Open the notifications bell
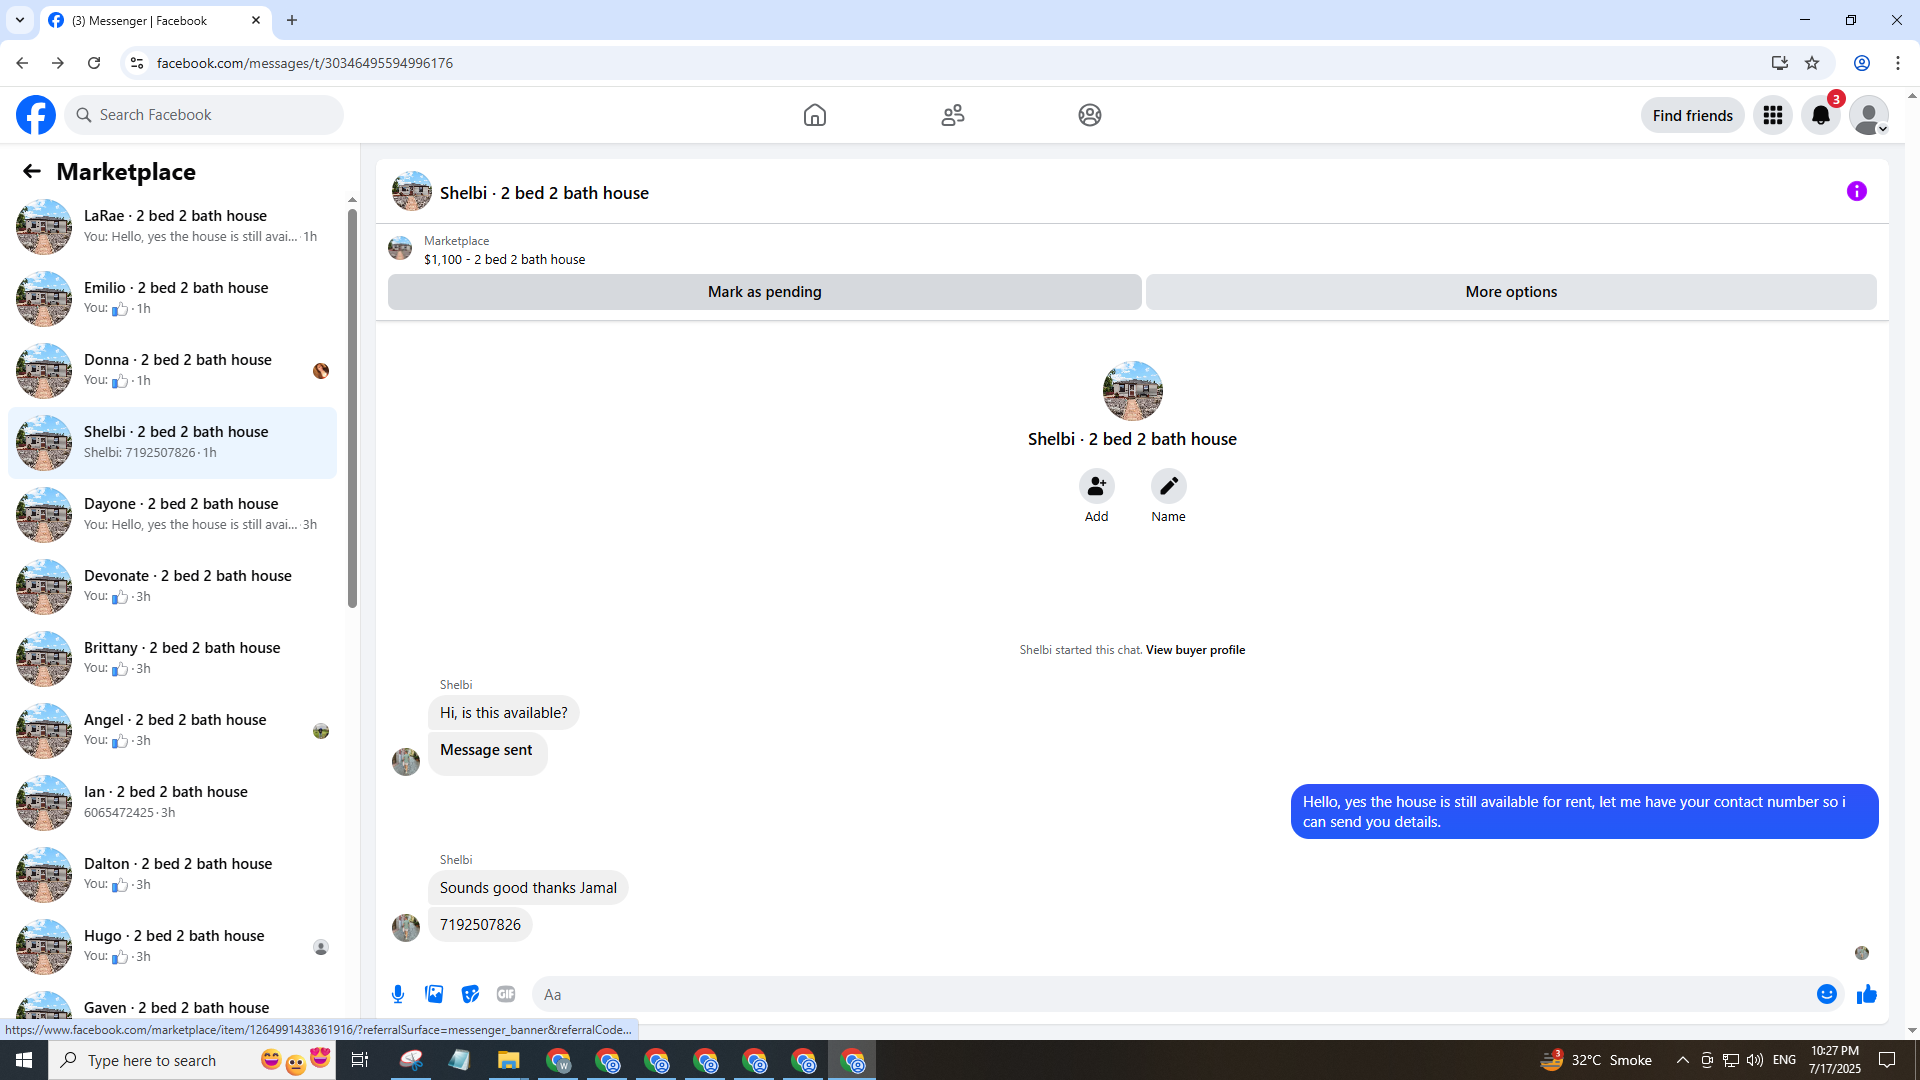Screen dimensions: 1920x1080 click(x=1821, y=115)
